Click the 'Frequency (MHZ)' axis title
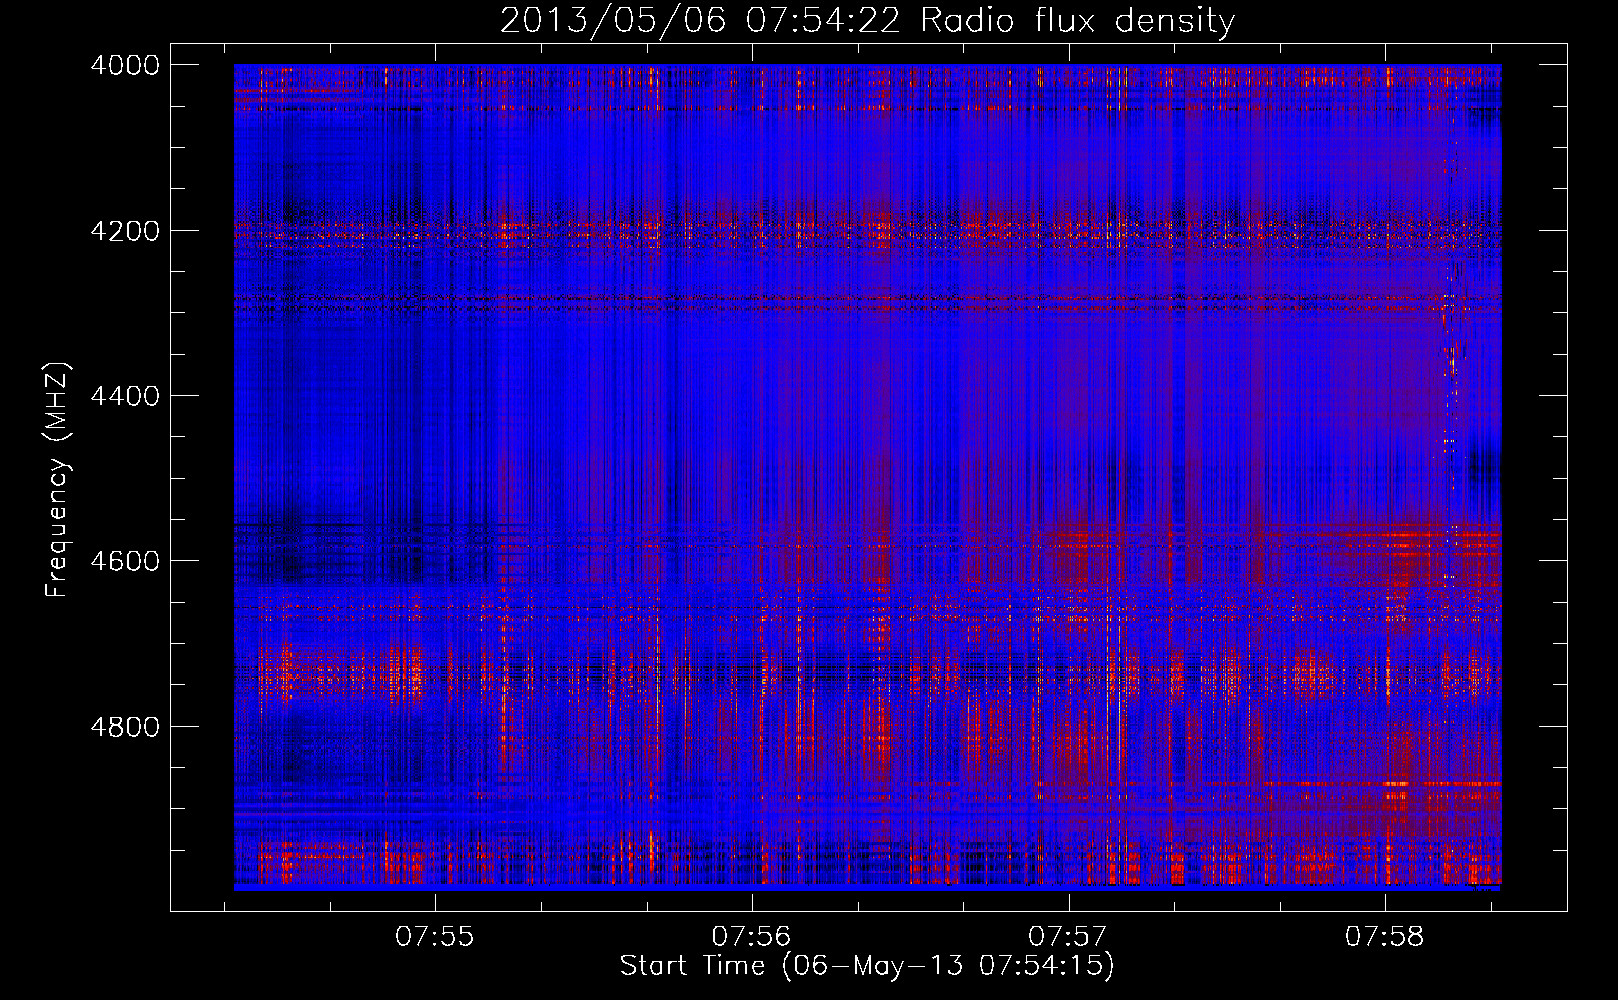 [57, 479]
